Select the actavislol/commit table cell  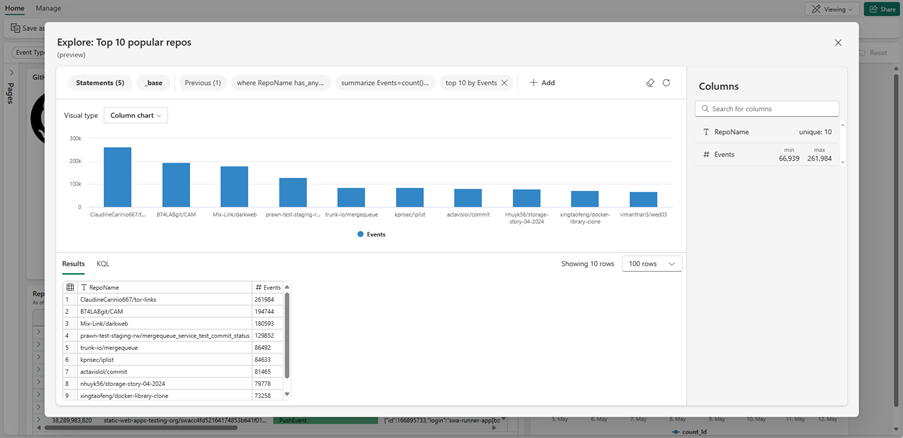point(165,372)
